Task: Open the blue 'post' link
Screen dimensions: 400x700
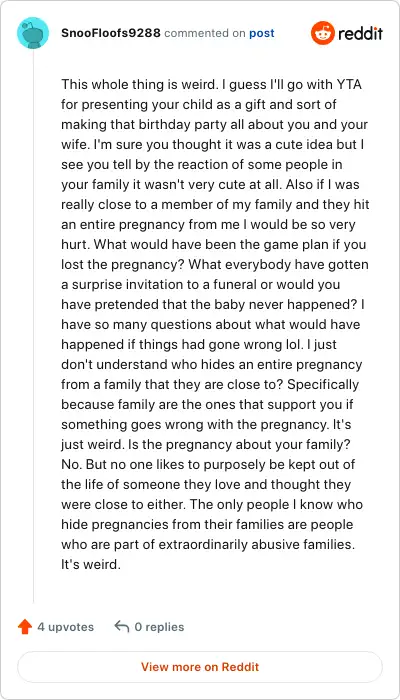Action: click(x=262, y=34)
